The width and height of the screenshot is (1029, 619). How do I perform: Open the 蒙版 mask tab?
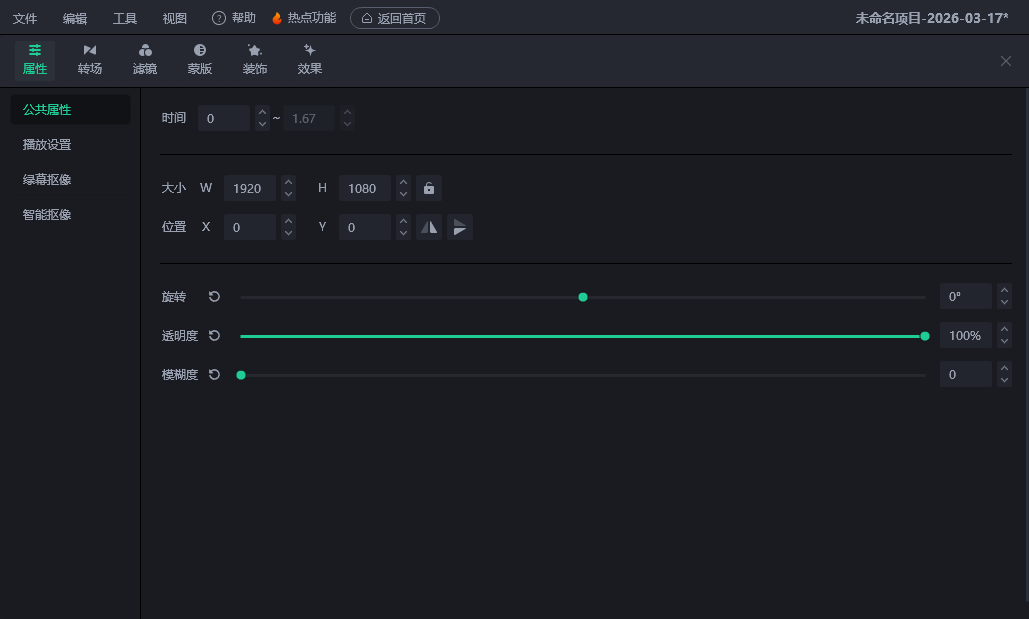[x=200, y=59]
